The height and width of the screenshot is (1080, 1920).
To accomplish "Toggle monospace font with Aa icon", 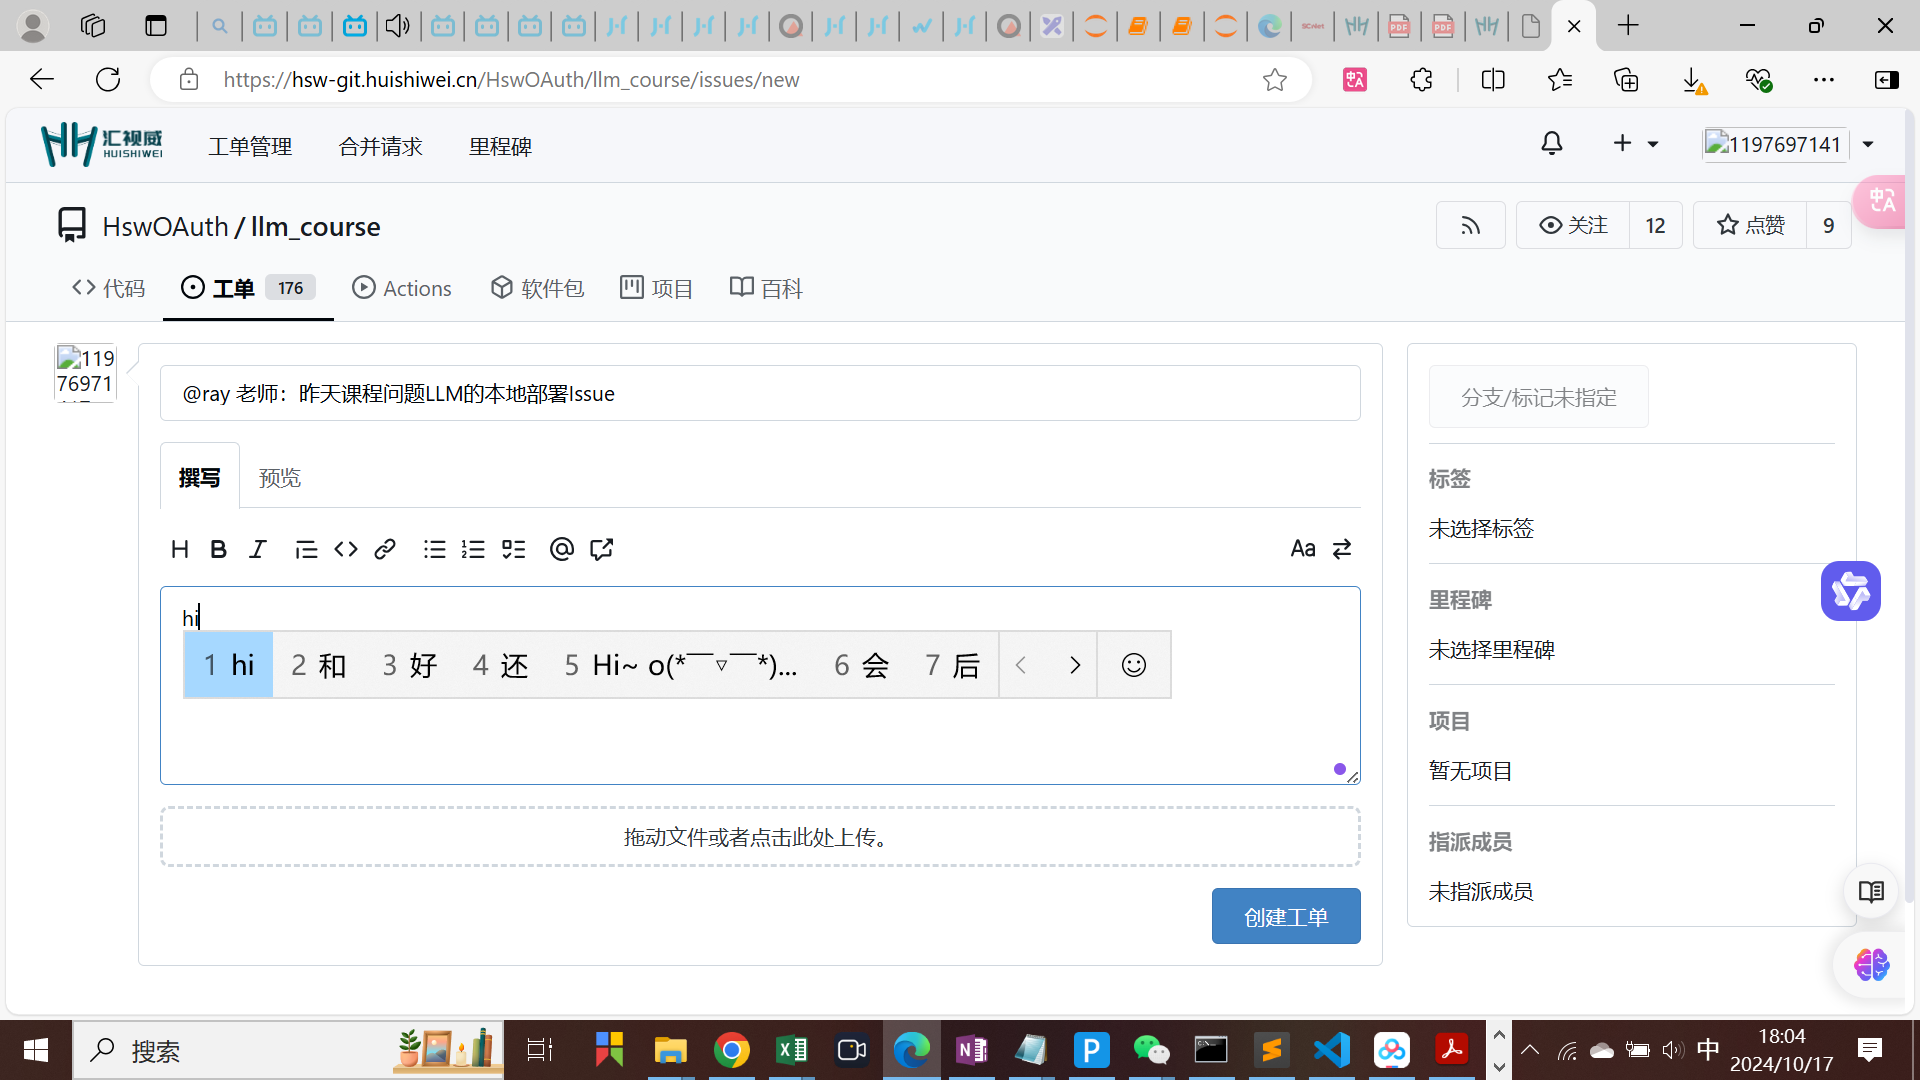I will (x=1302, y=549).
